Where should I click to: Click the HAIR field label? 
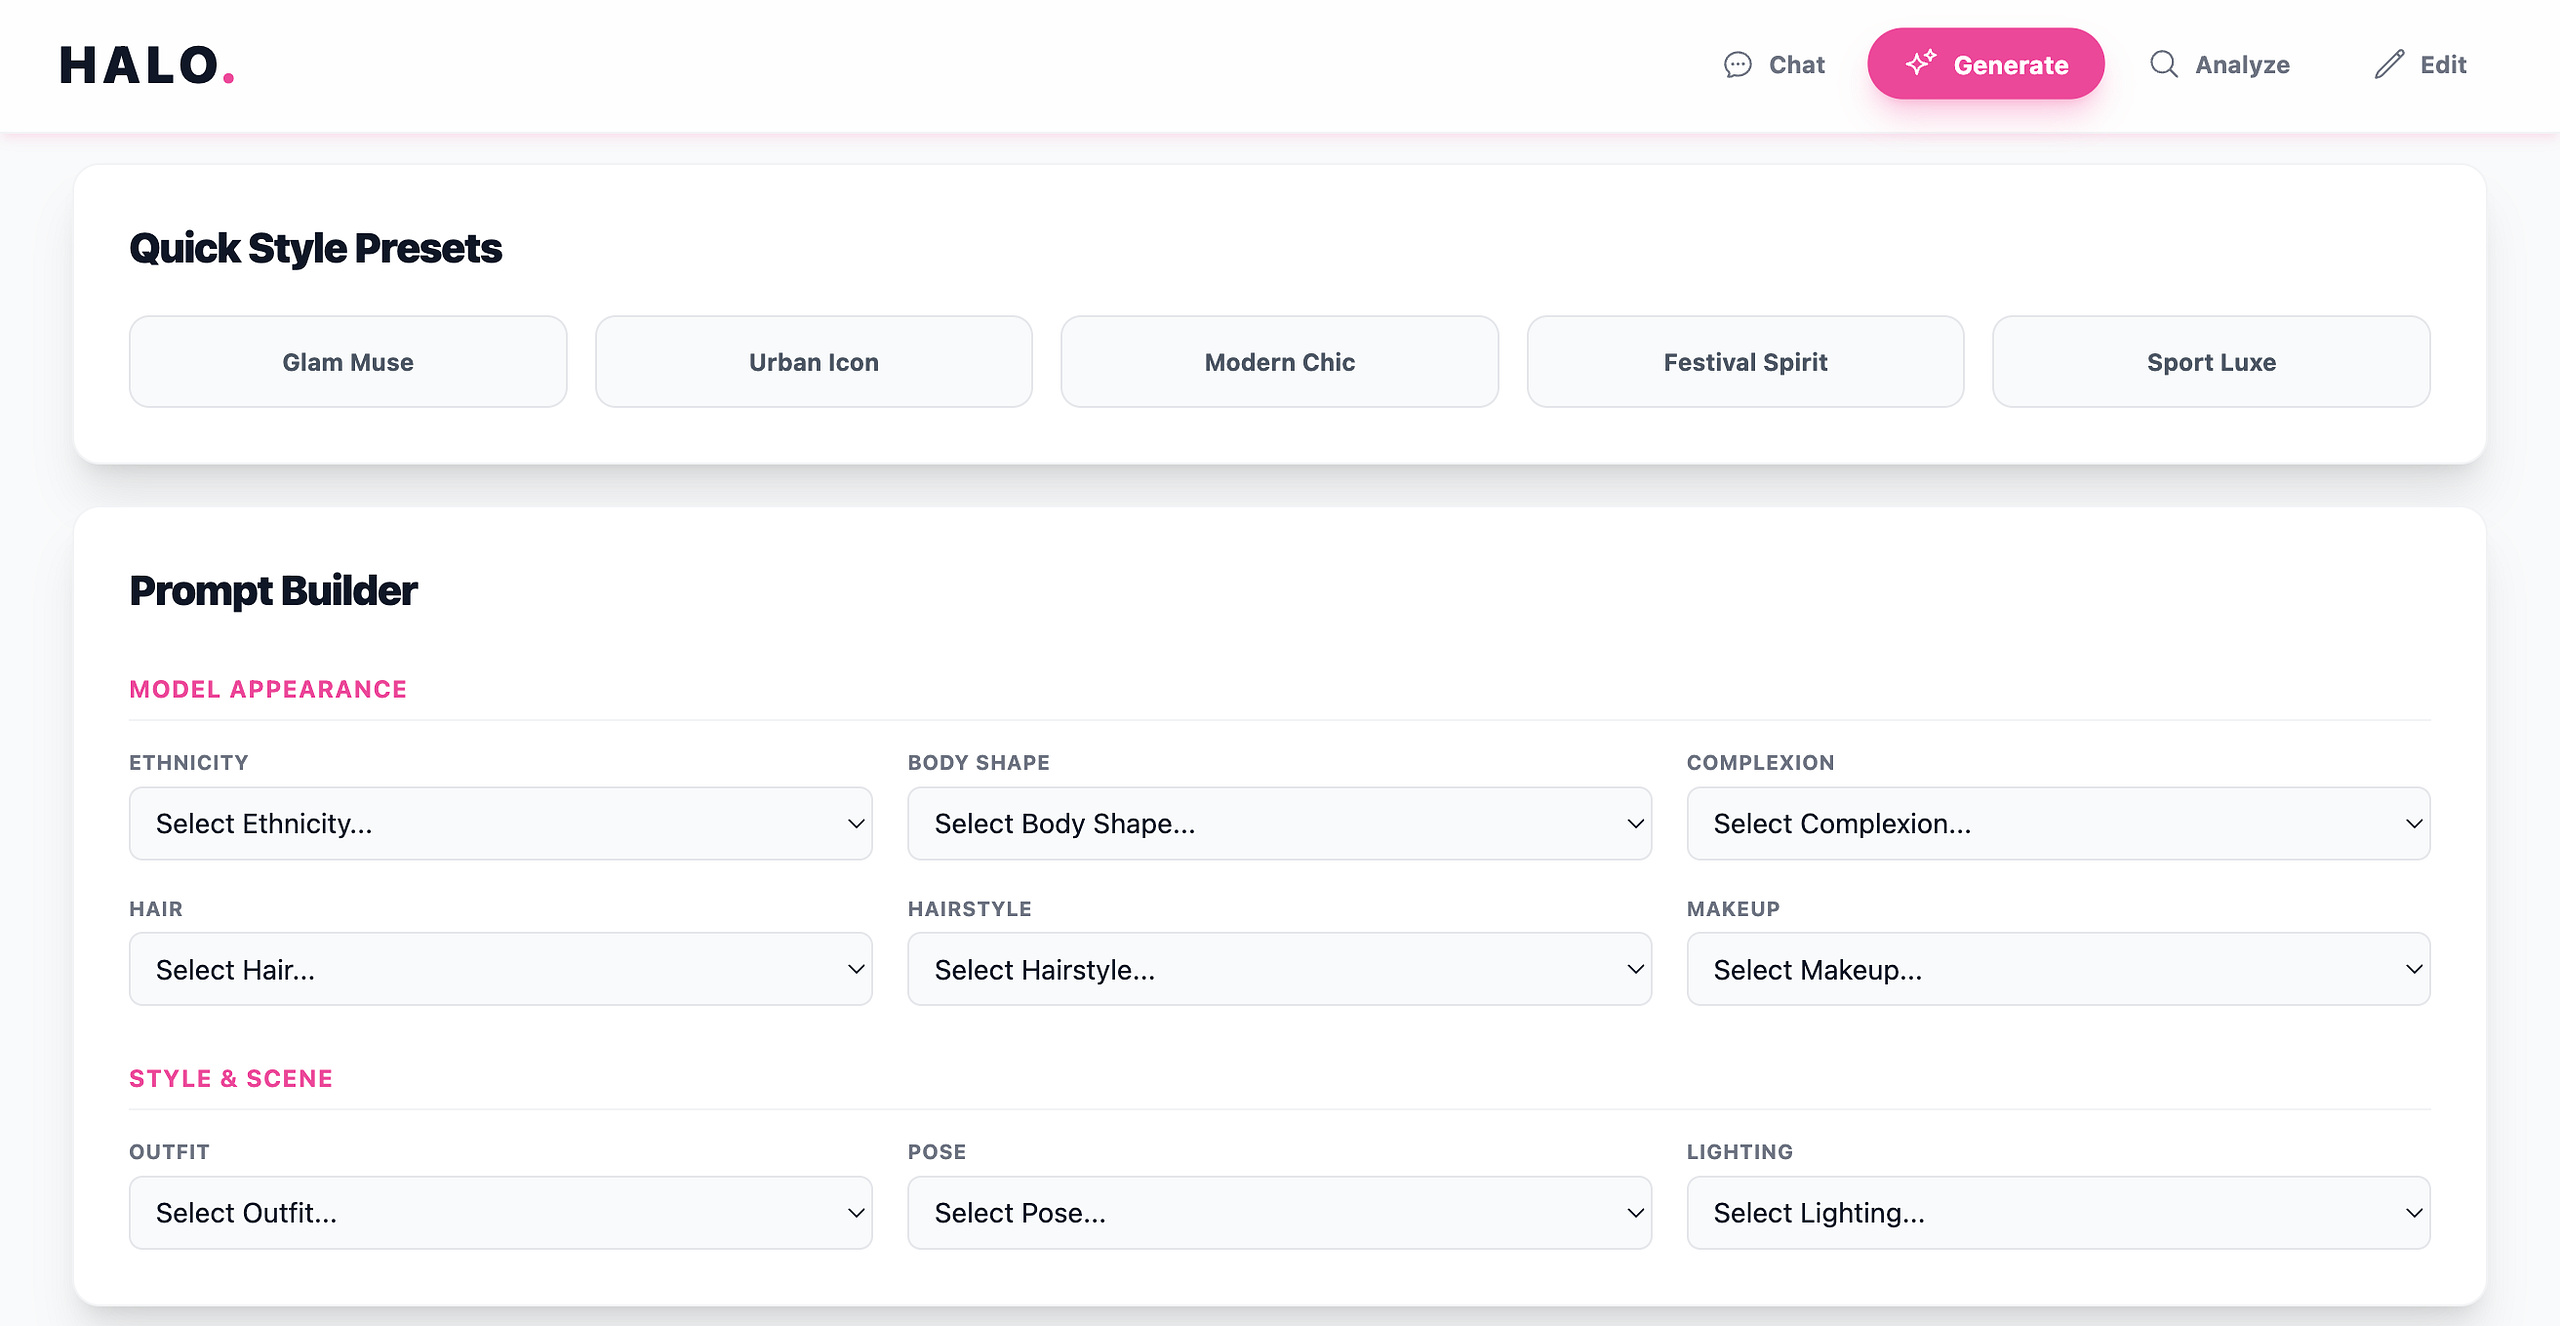[x=156, y=908]
